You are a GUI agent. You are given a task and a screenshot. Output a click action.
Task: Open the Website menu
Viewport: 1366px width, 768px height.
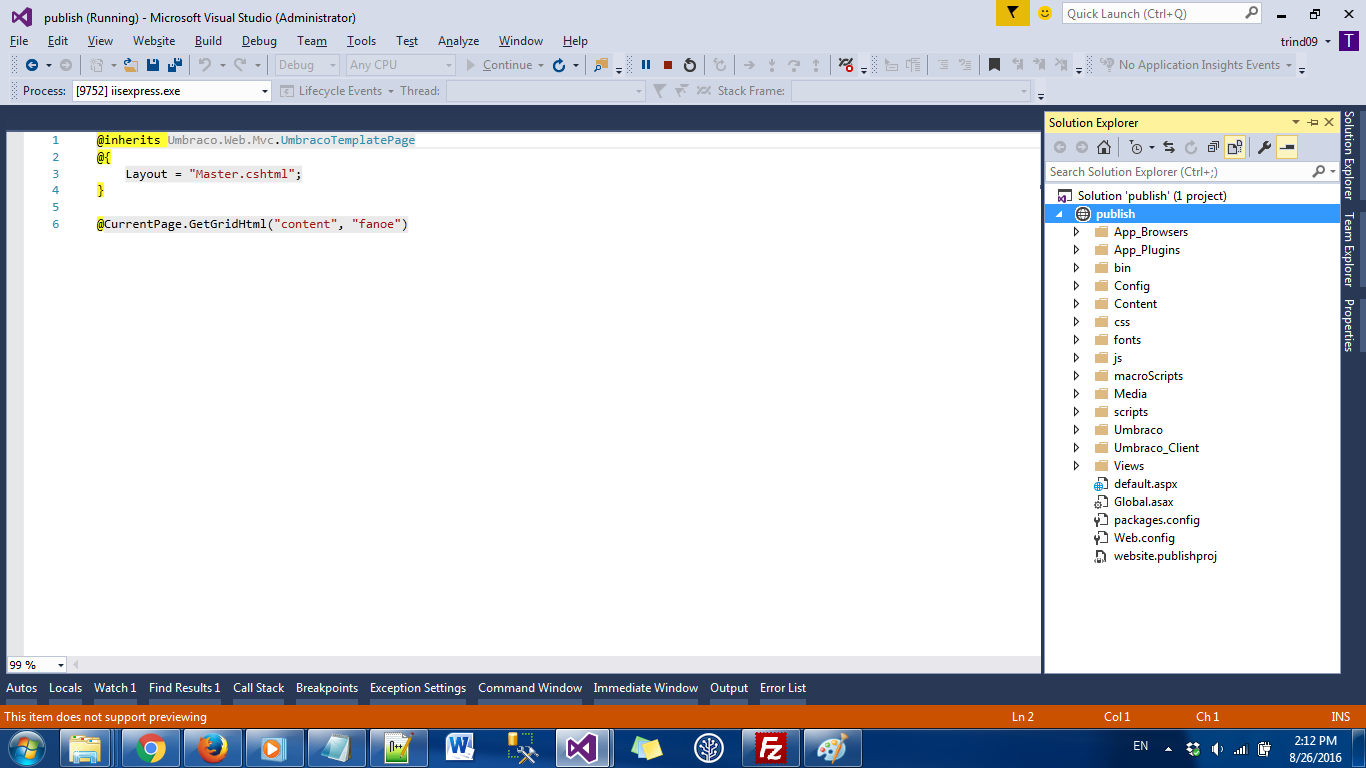click(x=154, y=41)
